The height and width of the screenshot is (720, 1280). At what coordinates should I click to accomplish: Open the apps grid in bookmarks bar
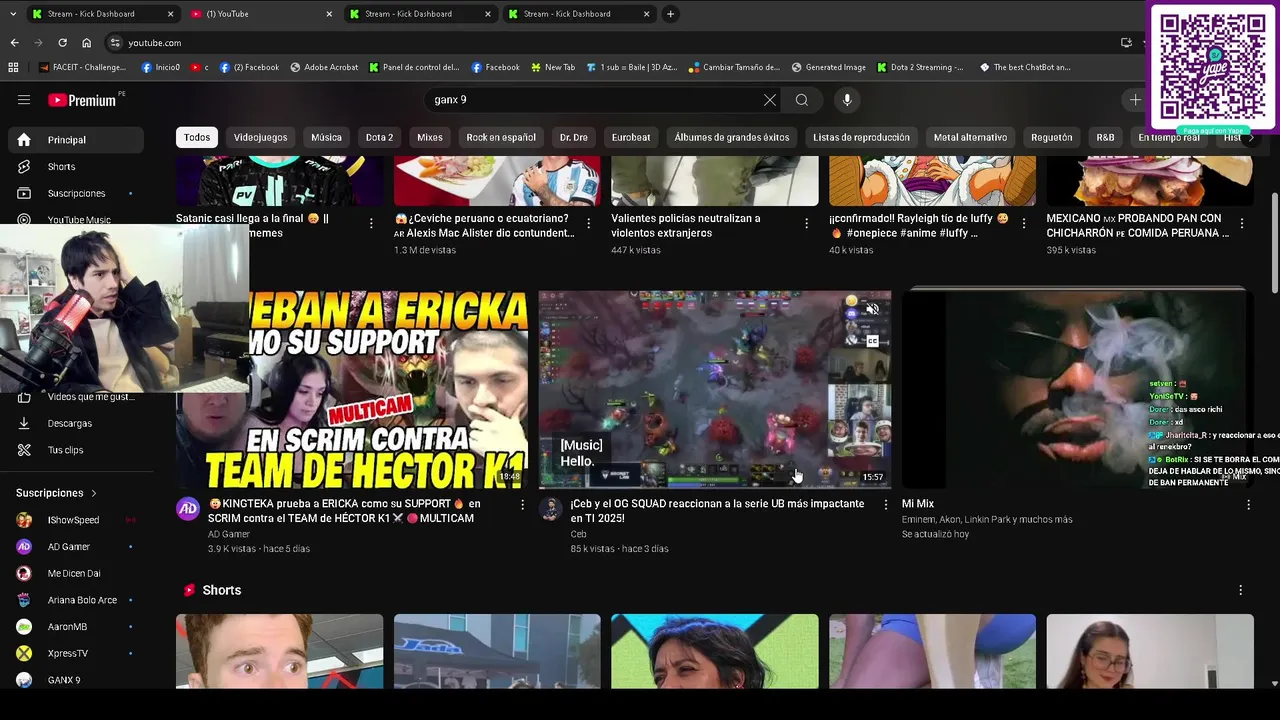13,67
